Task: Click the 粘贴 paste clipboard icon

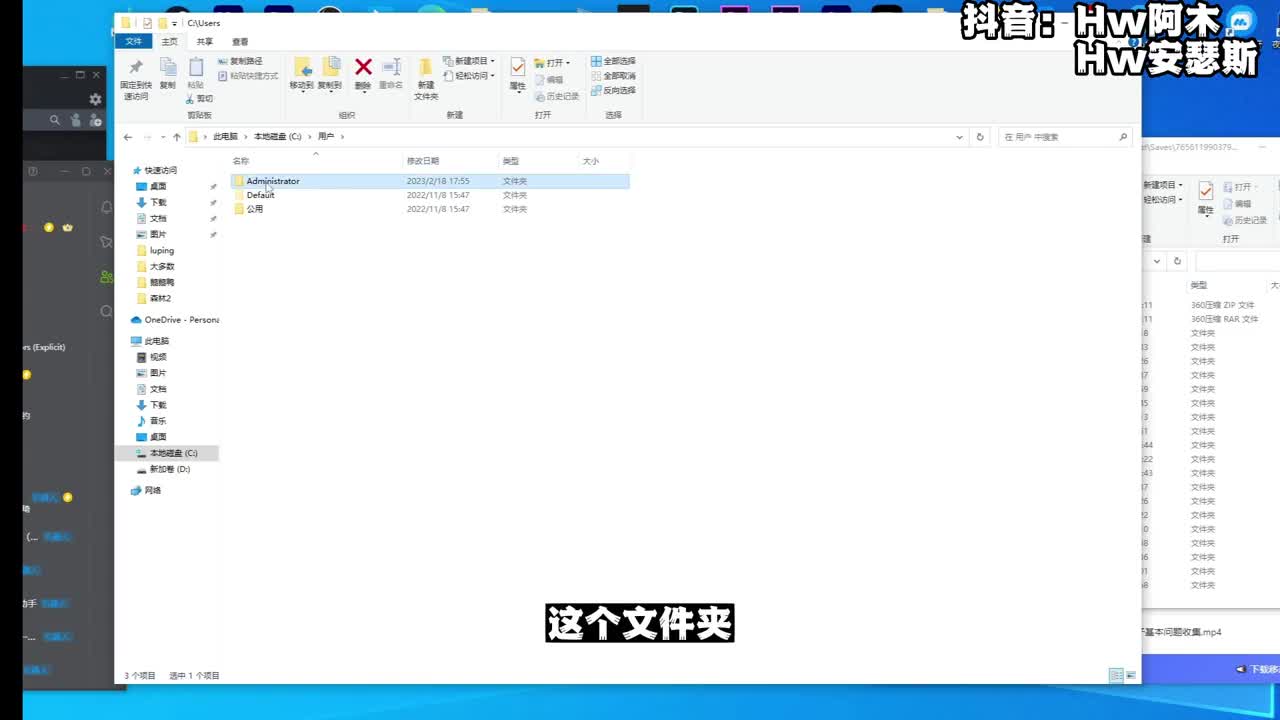Action: [x=196, y=68]
